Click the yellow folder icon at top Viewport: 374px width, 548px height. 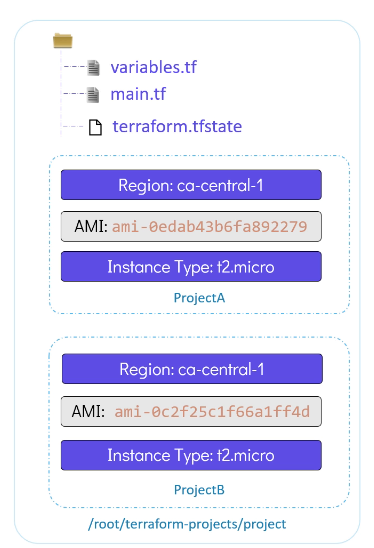[x=63, y=41]
